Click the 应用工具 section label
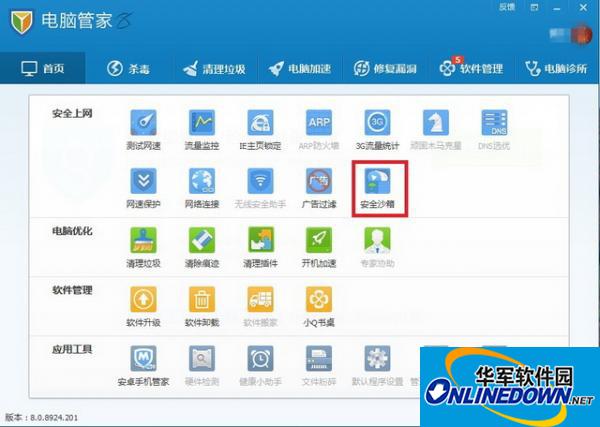600x427 pixels. [72, 349]
